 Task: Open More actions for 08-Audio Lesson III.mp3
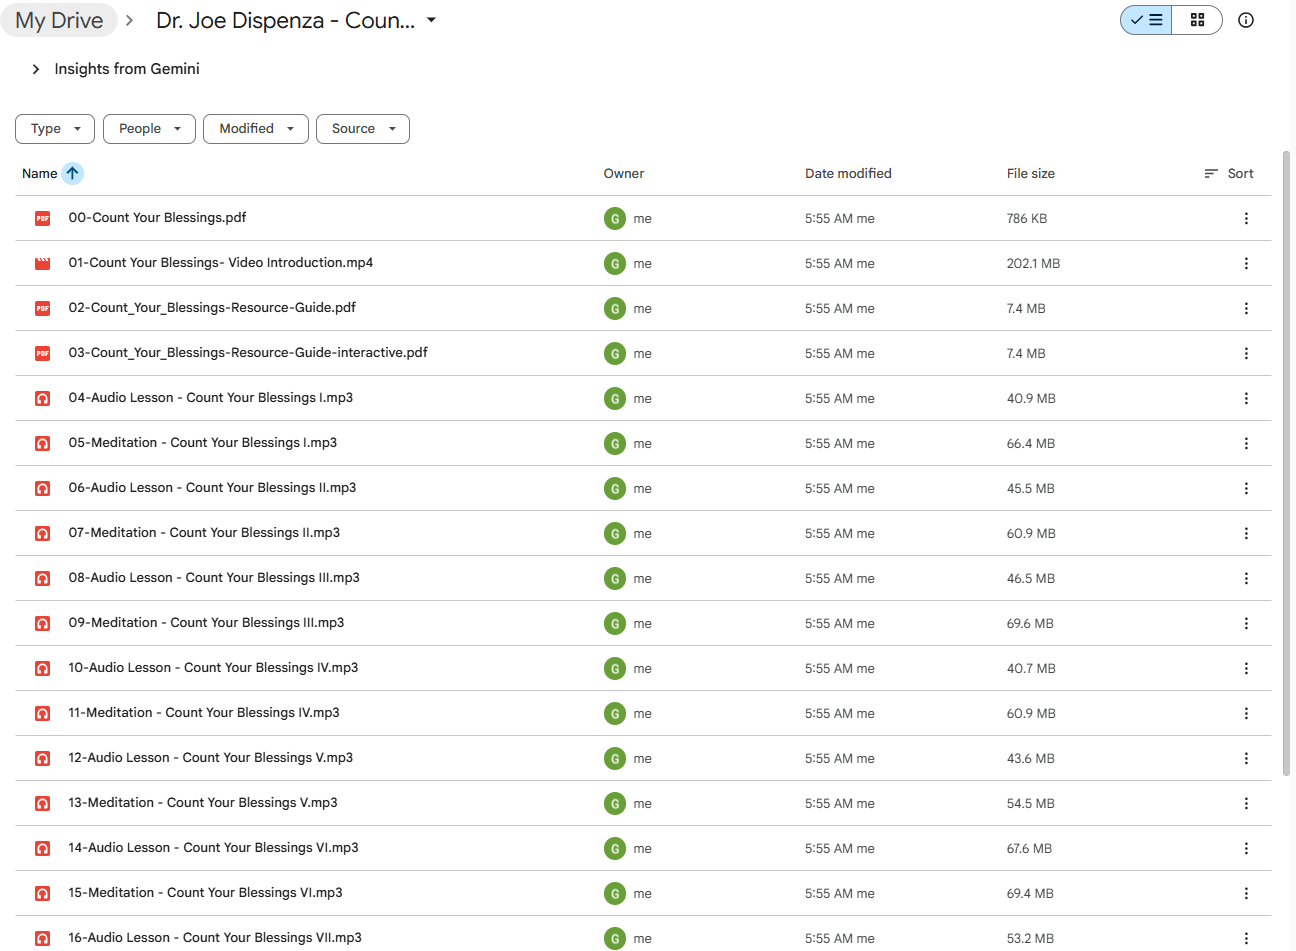(x=1246, y=578)
